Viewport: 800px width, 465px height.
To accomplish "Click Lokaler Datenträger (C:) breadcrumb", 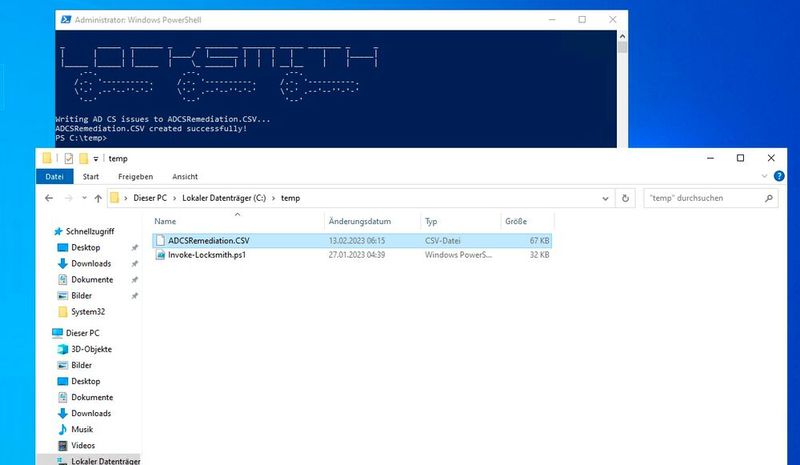I will click(x=224, y=198).
